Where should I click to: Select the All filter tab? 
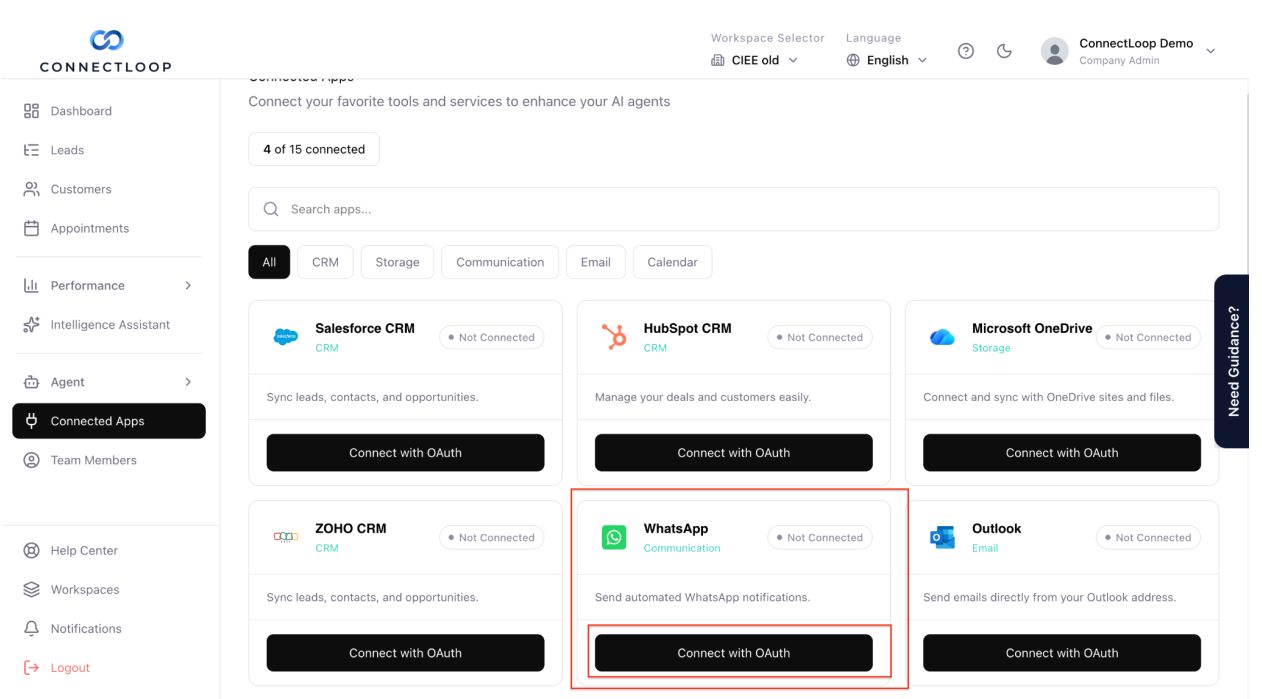coord(269,262)
